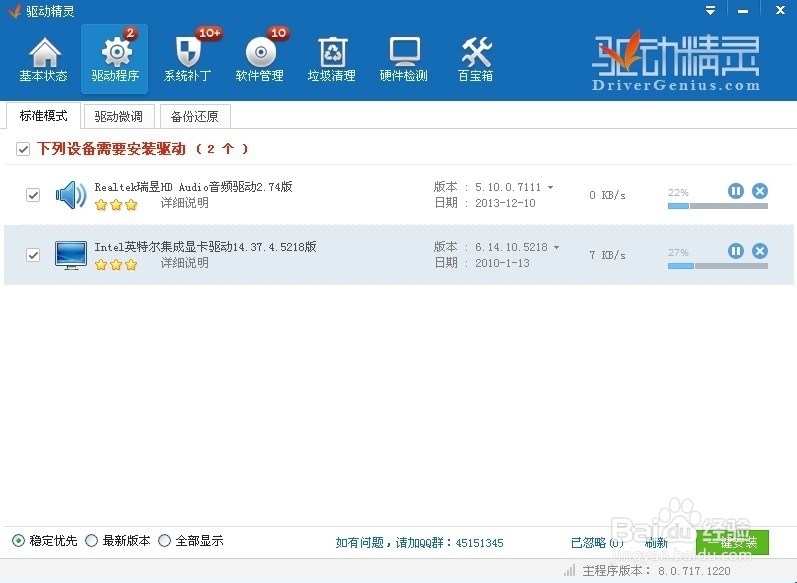
Task: Click the signal strength icon in status bar
Action: [570, 570]
